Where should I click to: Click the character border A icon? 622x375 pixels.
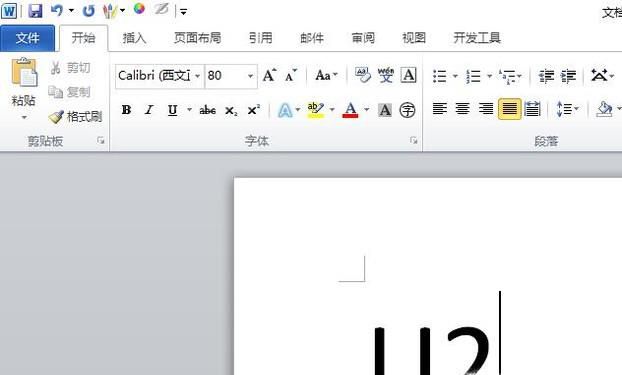click(408, 75)
